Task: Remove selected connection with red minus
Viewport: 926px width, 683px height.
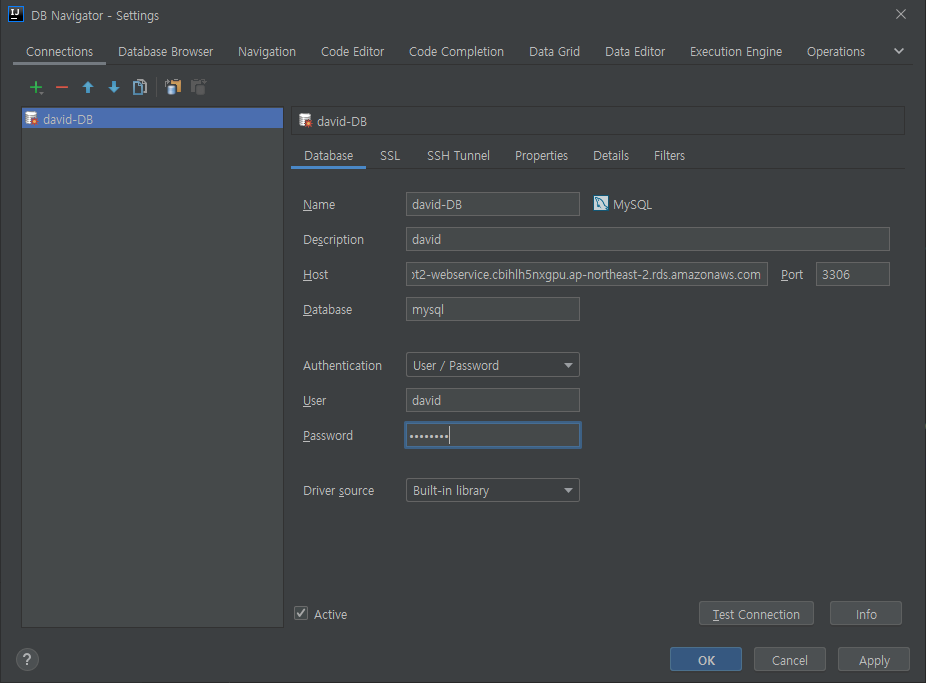Action: pos(62,87)
